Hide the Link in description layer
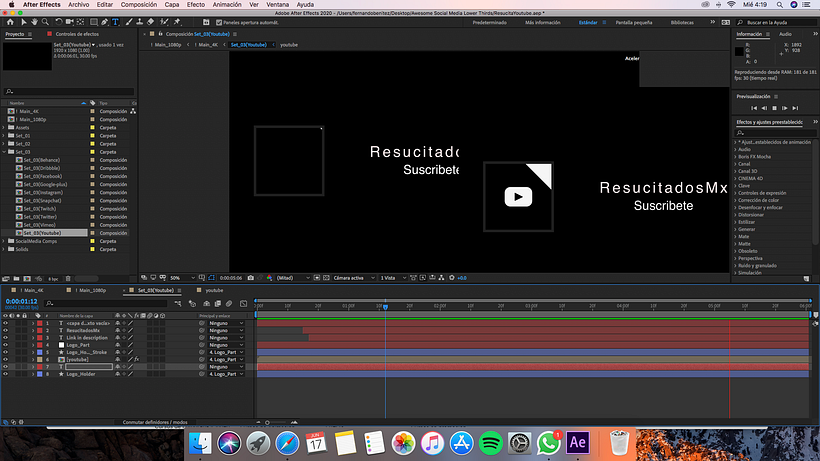 [6, 338]
